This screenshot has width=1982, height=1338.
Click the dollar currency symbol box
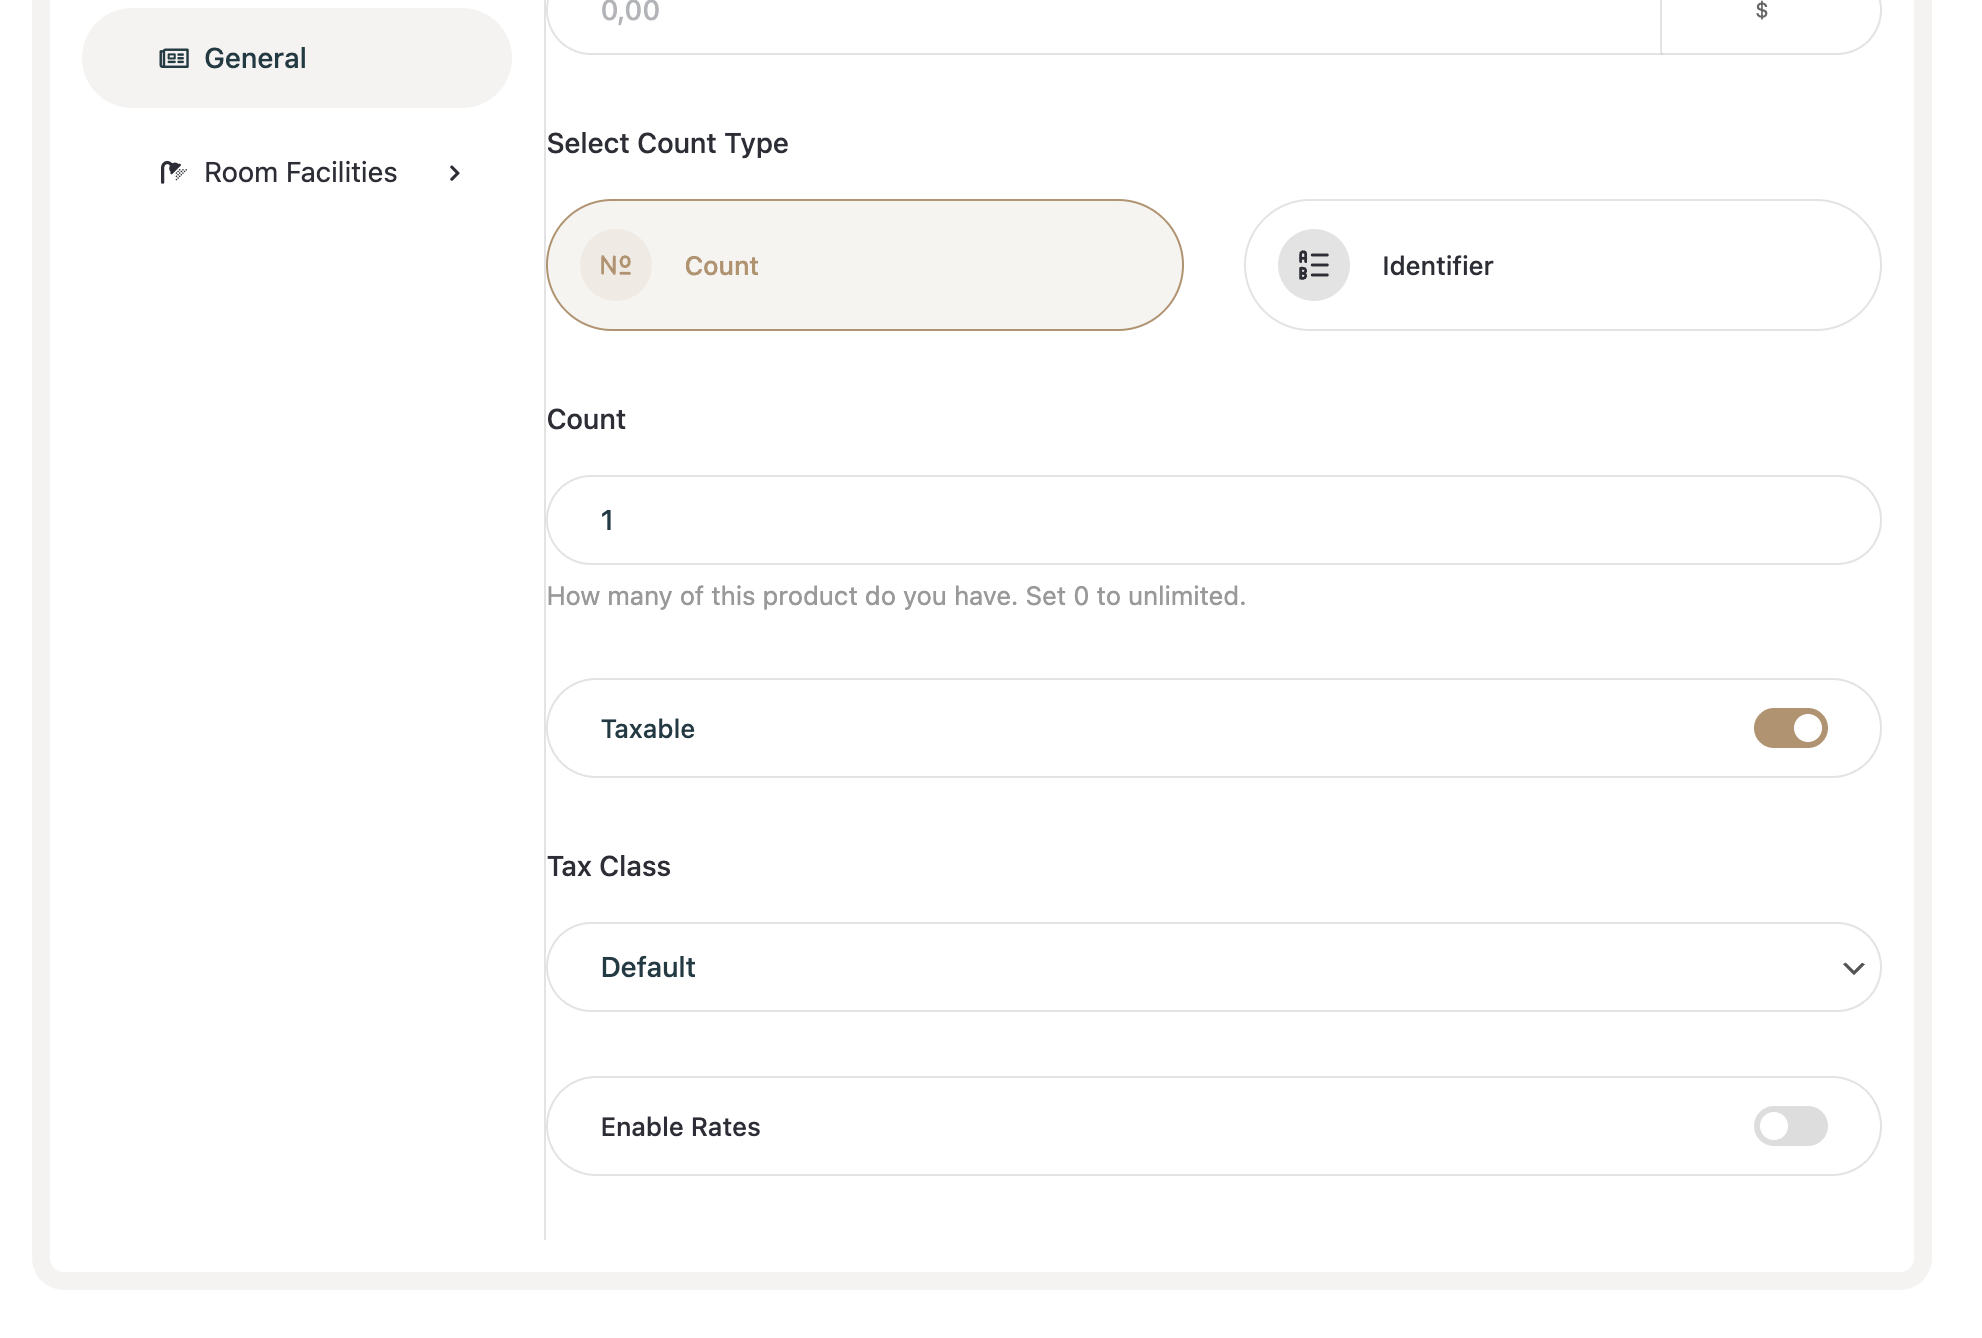[x=1762, y=12]
